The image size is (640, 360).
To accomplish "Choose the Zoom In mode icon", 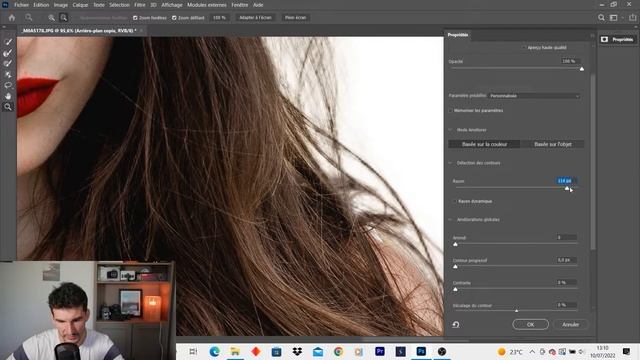I will point(51,18).
